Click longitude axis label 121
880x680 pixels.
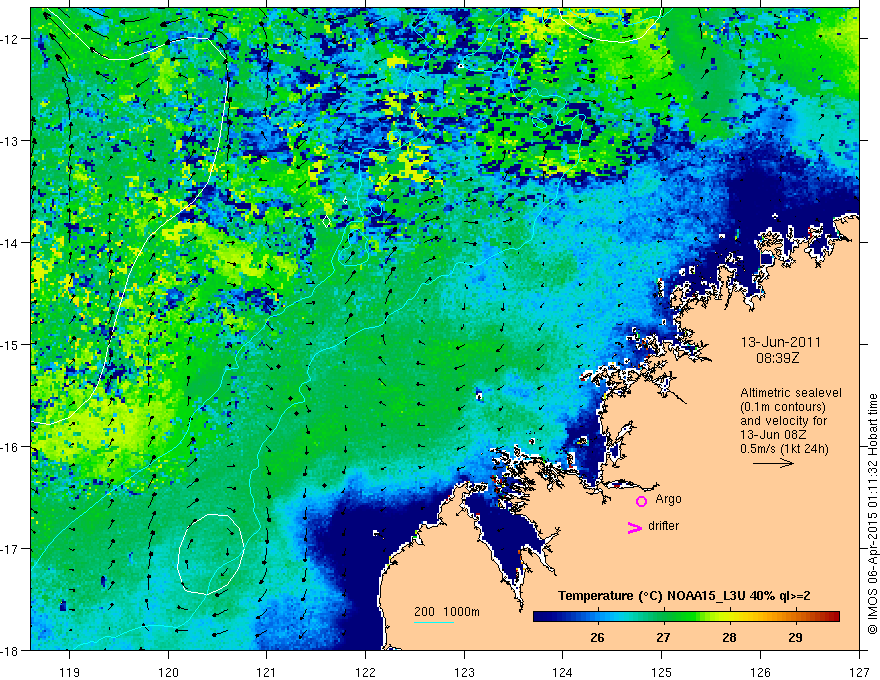coord(266,672)
